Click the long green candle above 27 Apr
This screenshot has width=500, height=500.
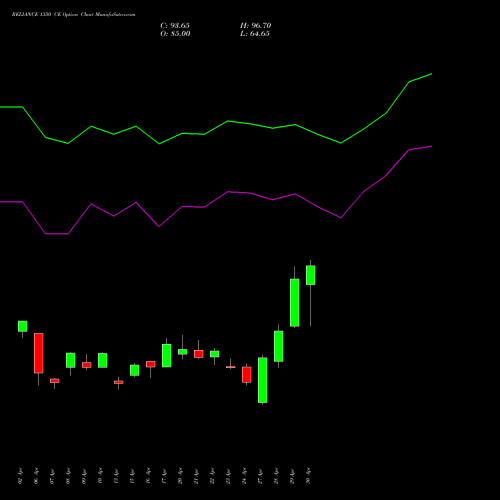coord(263,380)
